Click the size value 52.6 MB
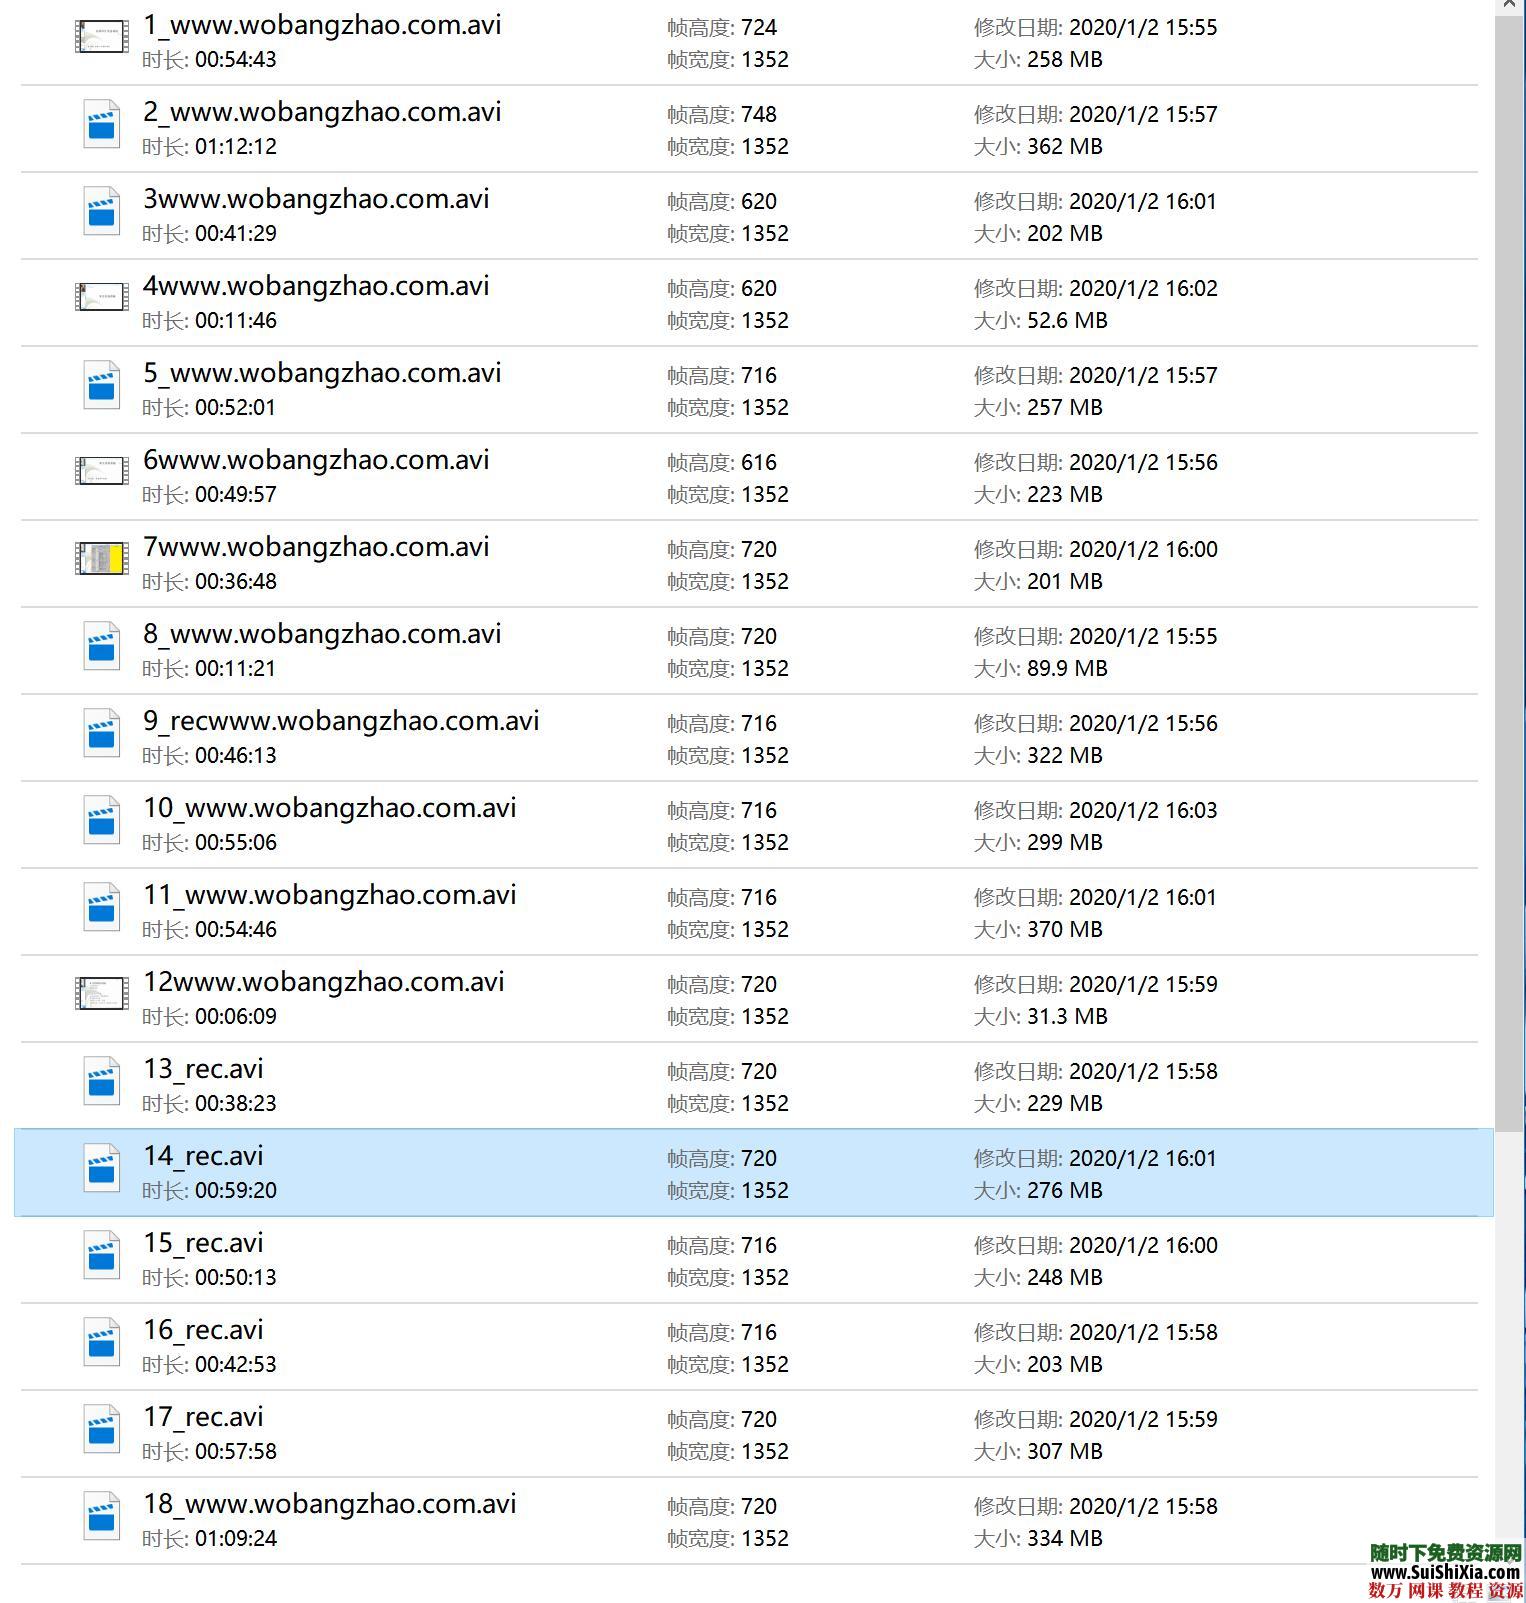Screen dimensions: 1526x1603 [1067, 321]
